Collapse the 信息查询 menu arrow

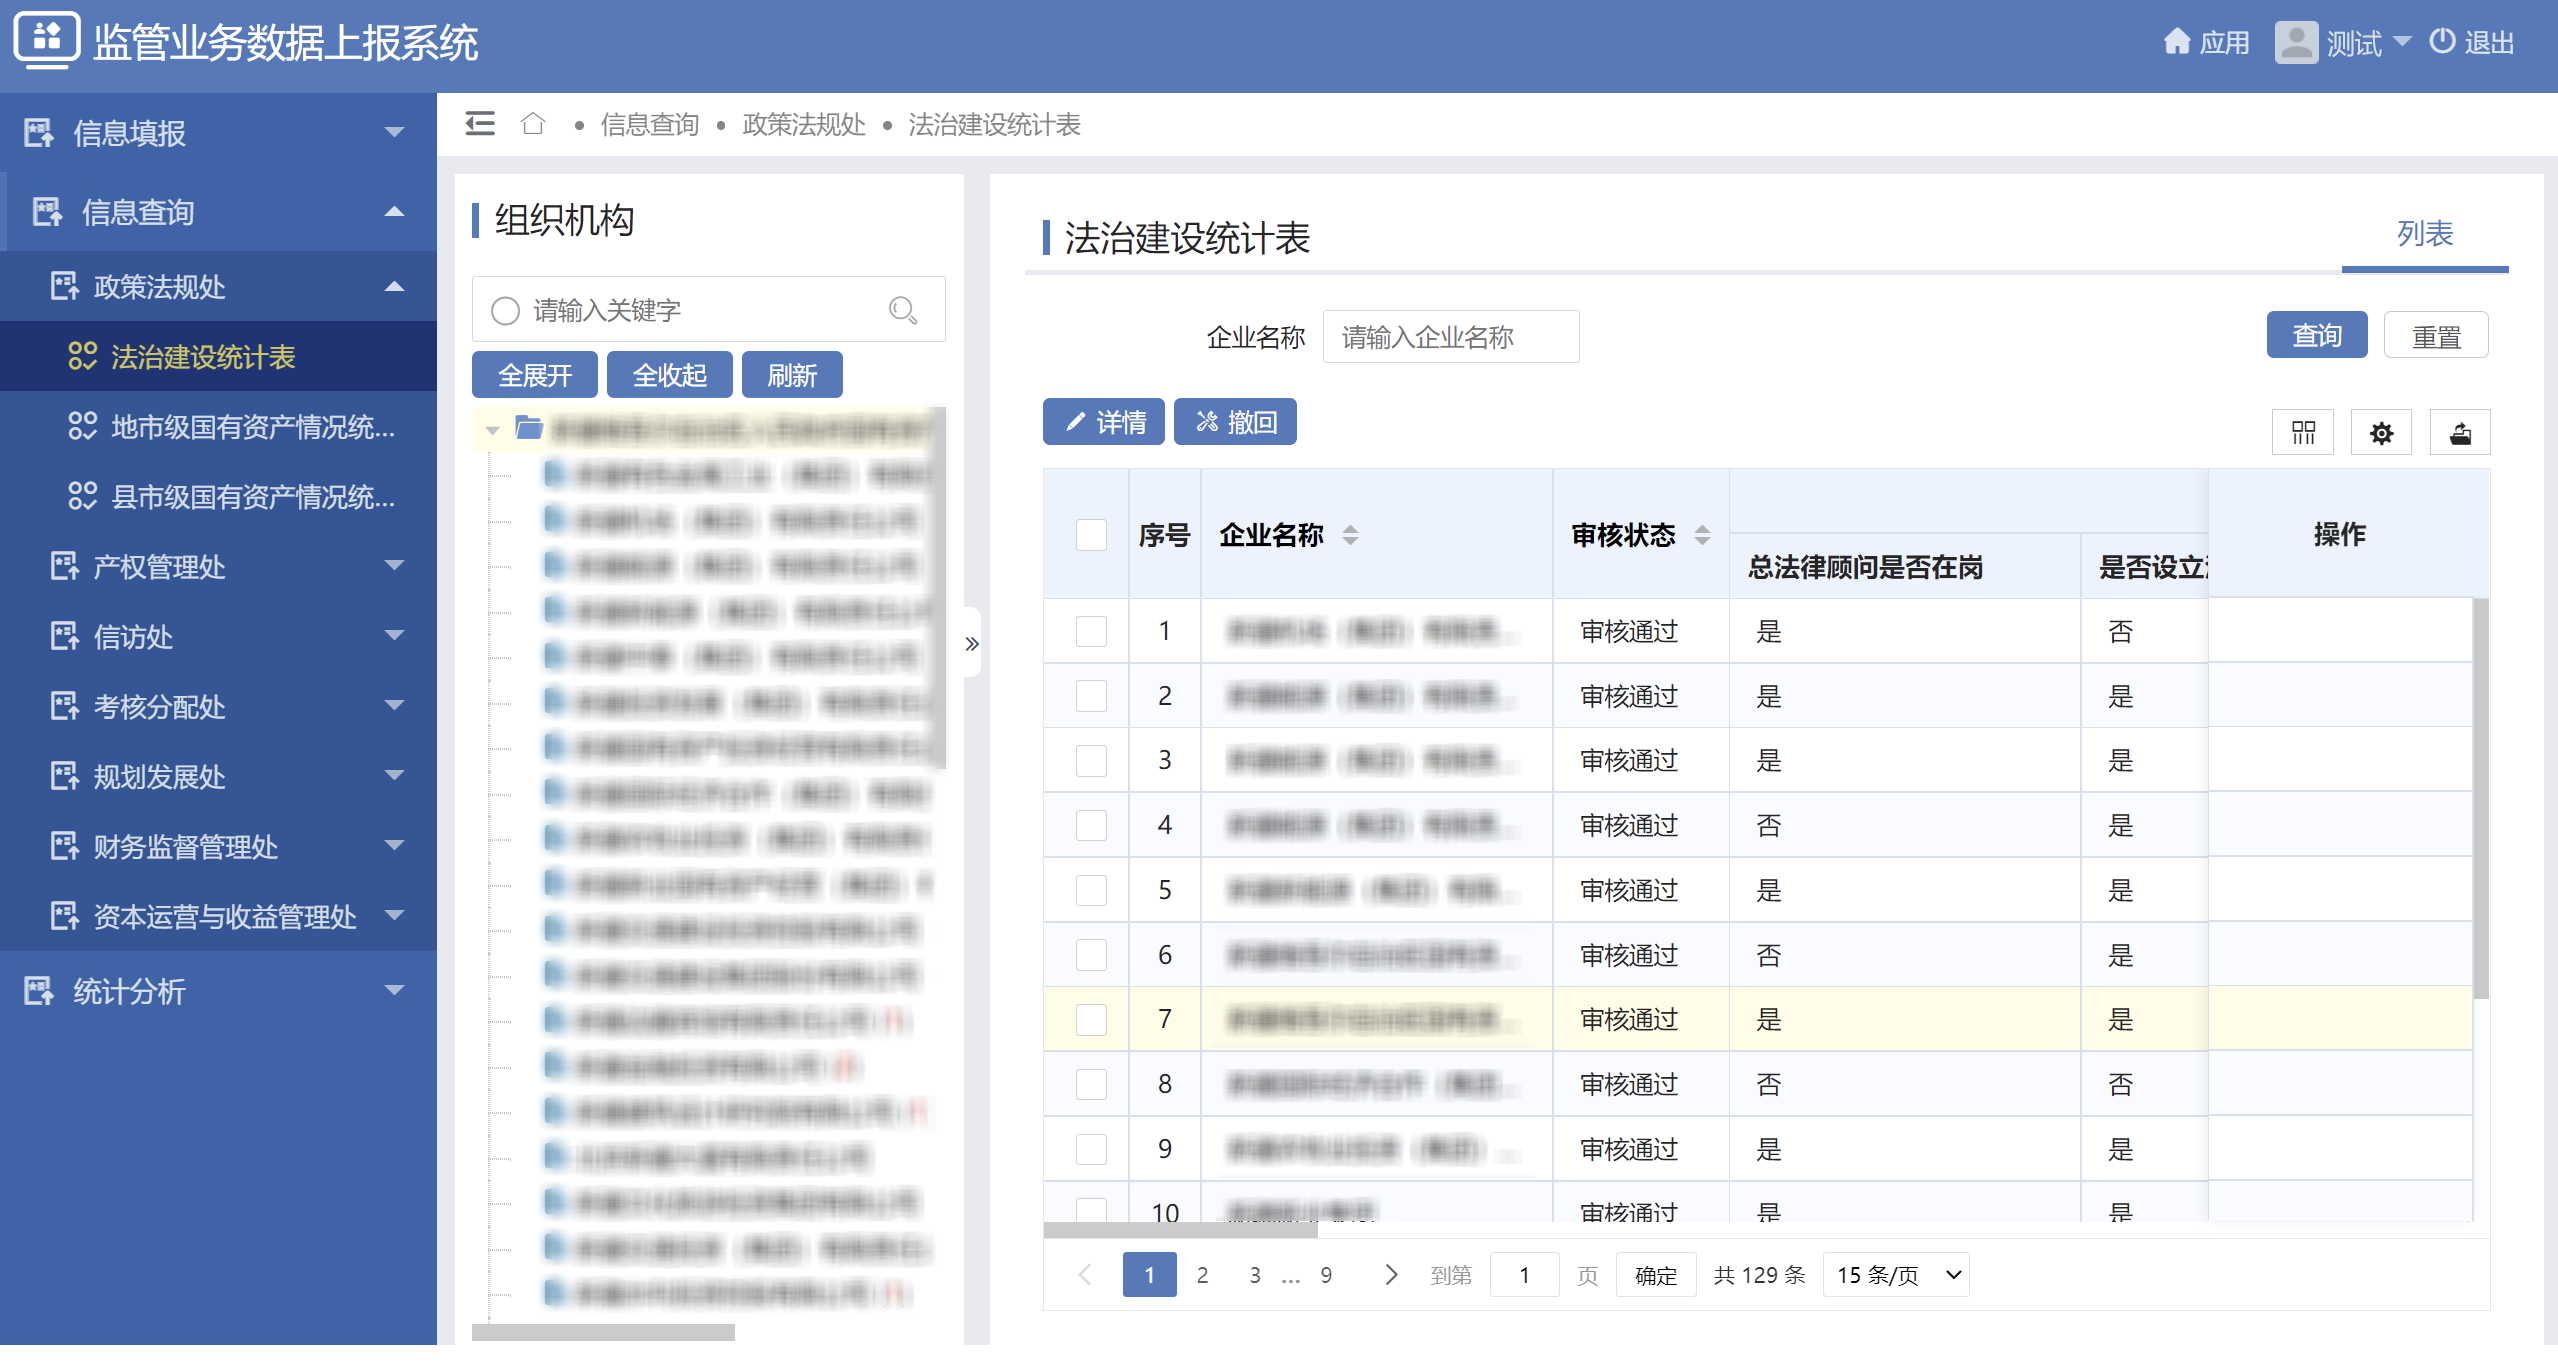(x=395, y=211)
